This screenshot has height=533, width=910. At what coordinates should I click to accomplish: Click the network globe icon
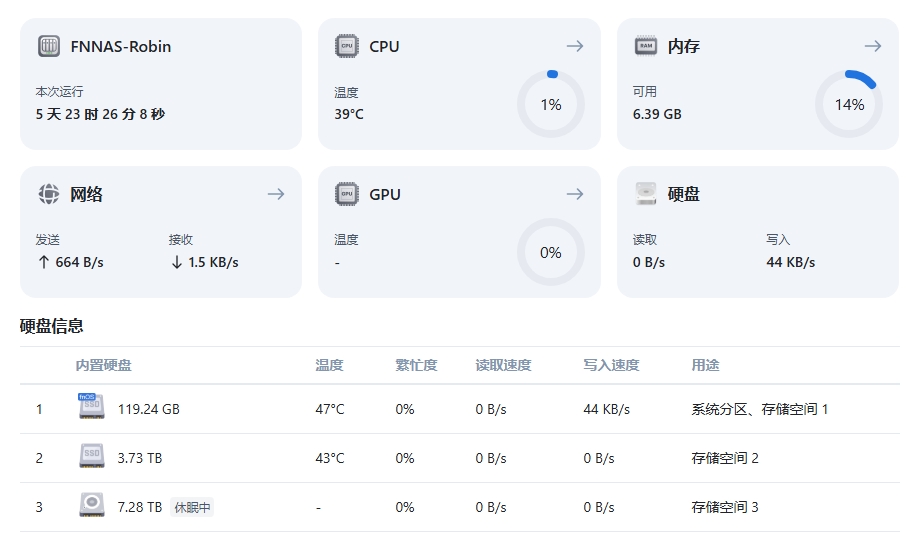pyautogui.click(x=48, y=194)
